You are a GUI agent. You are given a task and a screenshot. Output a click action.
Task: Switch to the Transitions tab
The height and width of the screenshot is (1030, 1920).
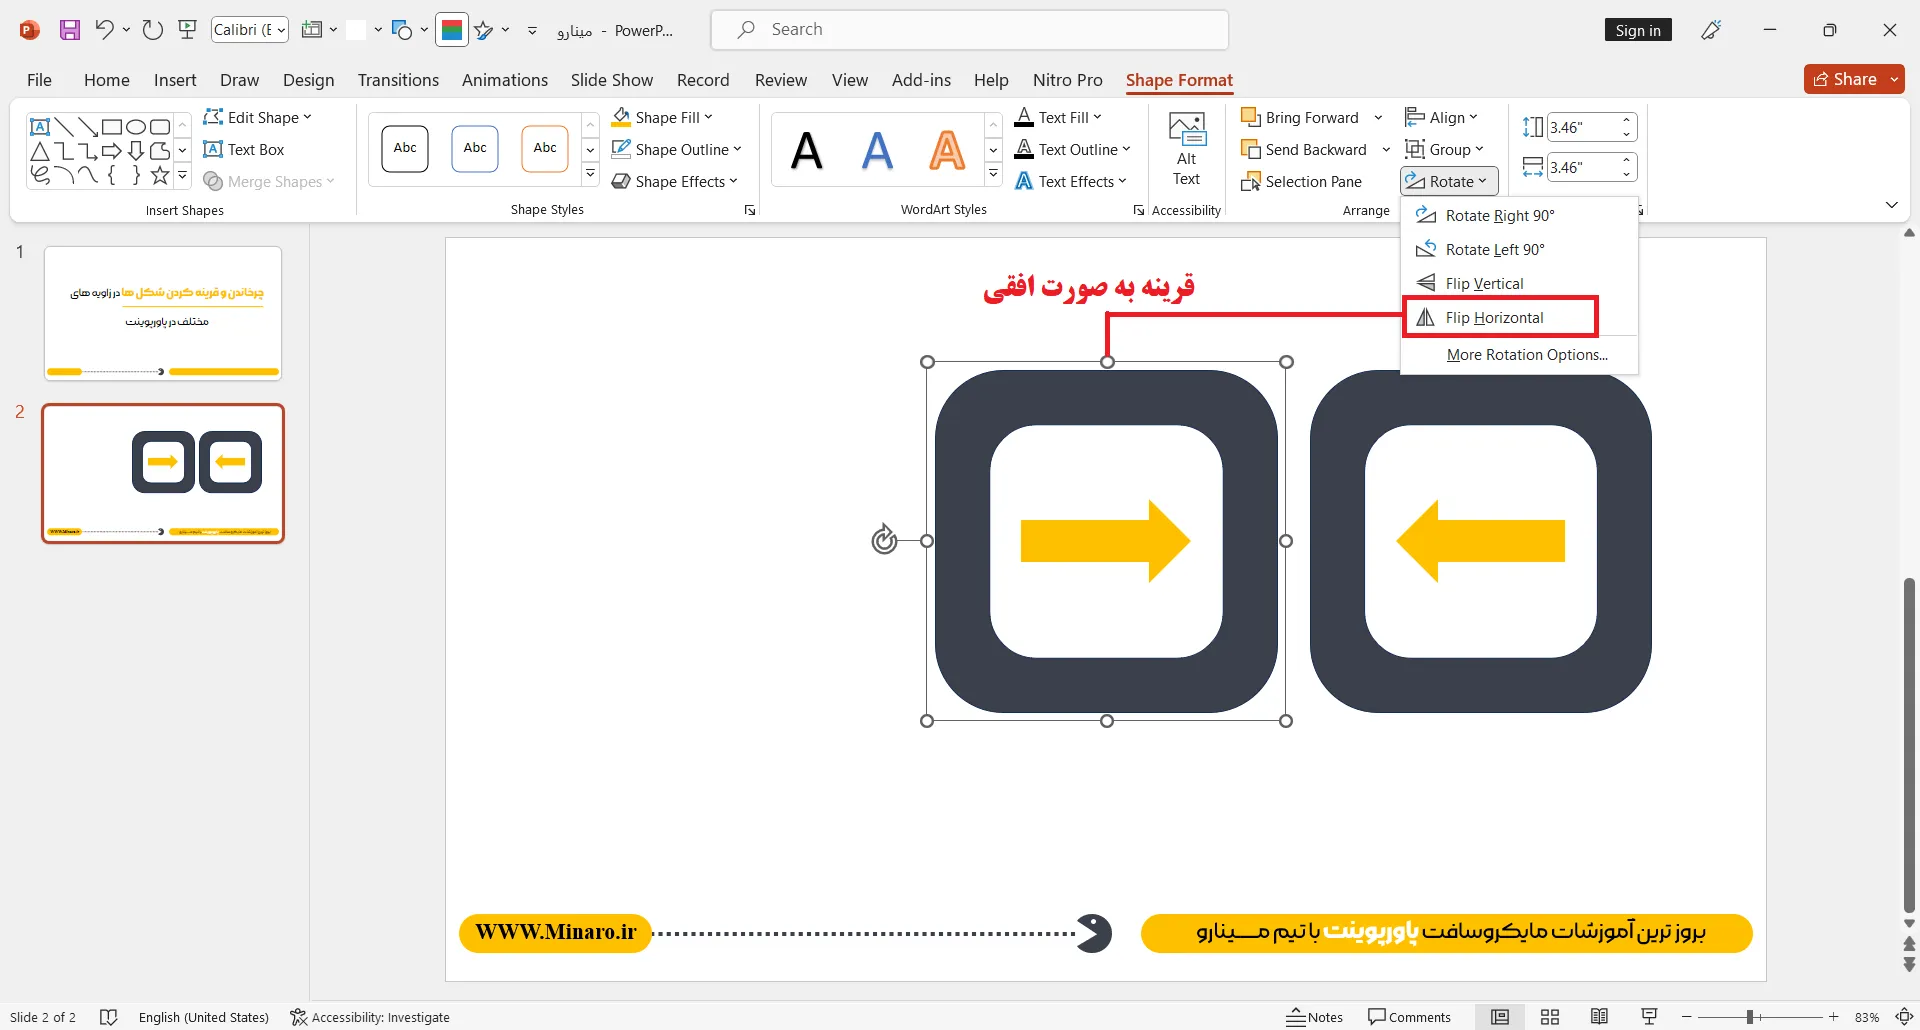398,80
